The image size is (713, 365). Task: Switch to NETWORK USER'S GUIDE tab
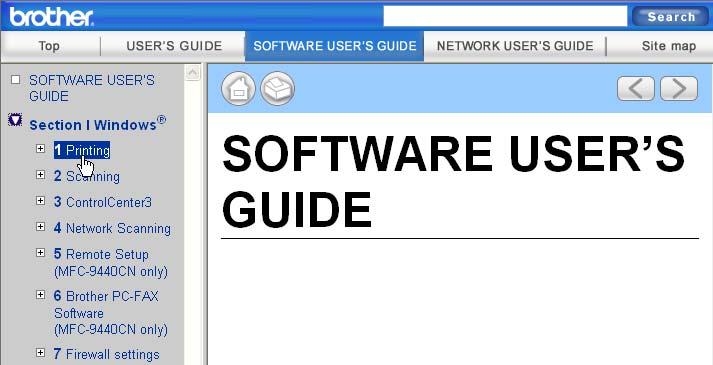515,46
